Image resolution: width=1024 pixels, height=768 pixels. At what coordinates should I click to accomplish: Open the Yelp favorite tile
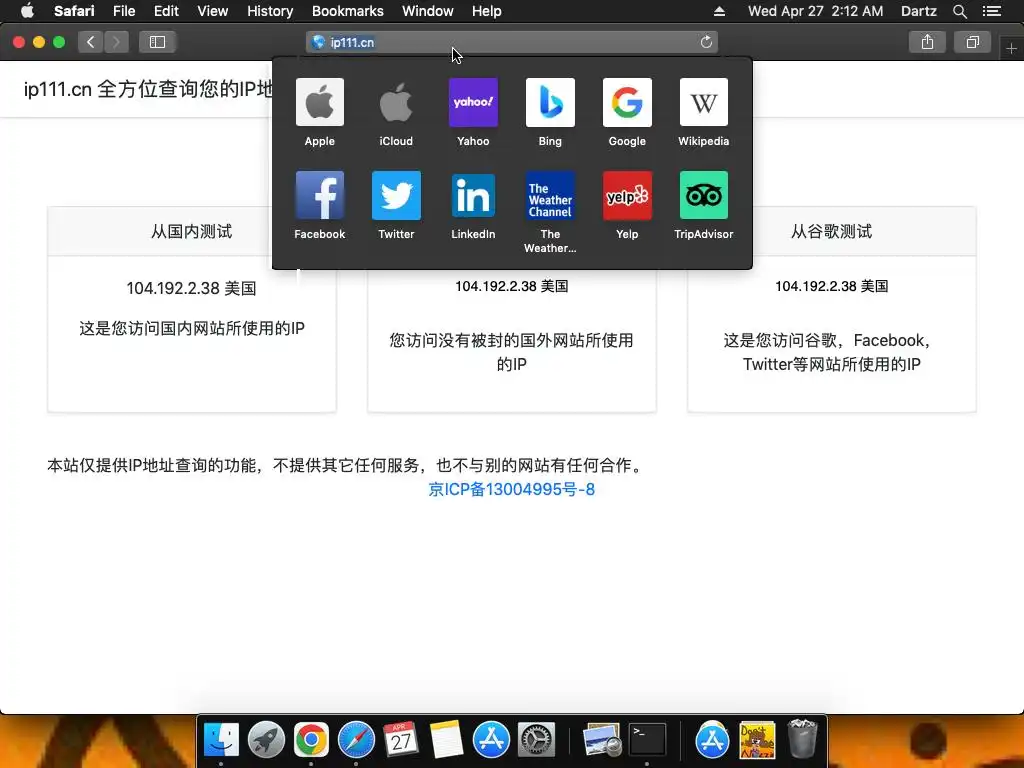(x=627, y=195)
